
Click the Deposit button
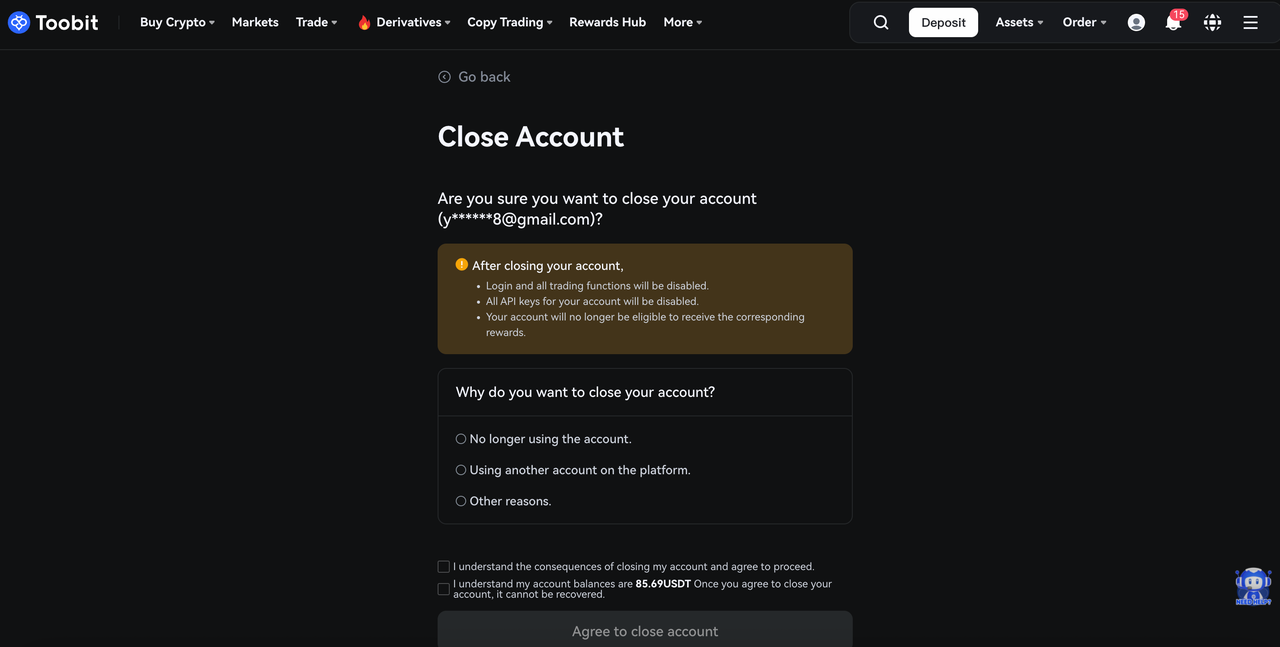pos(943,22)
